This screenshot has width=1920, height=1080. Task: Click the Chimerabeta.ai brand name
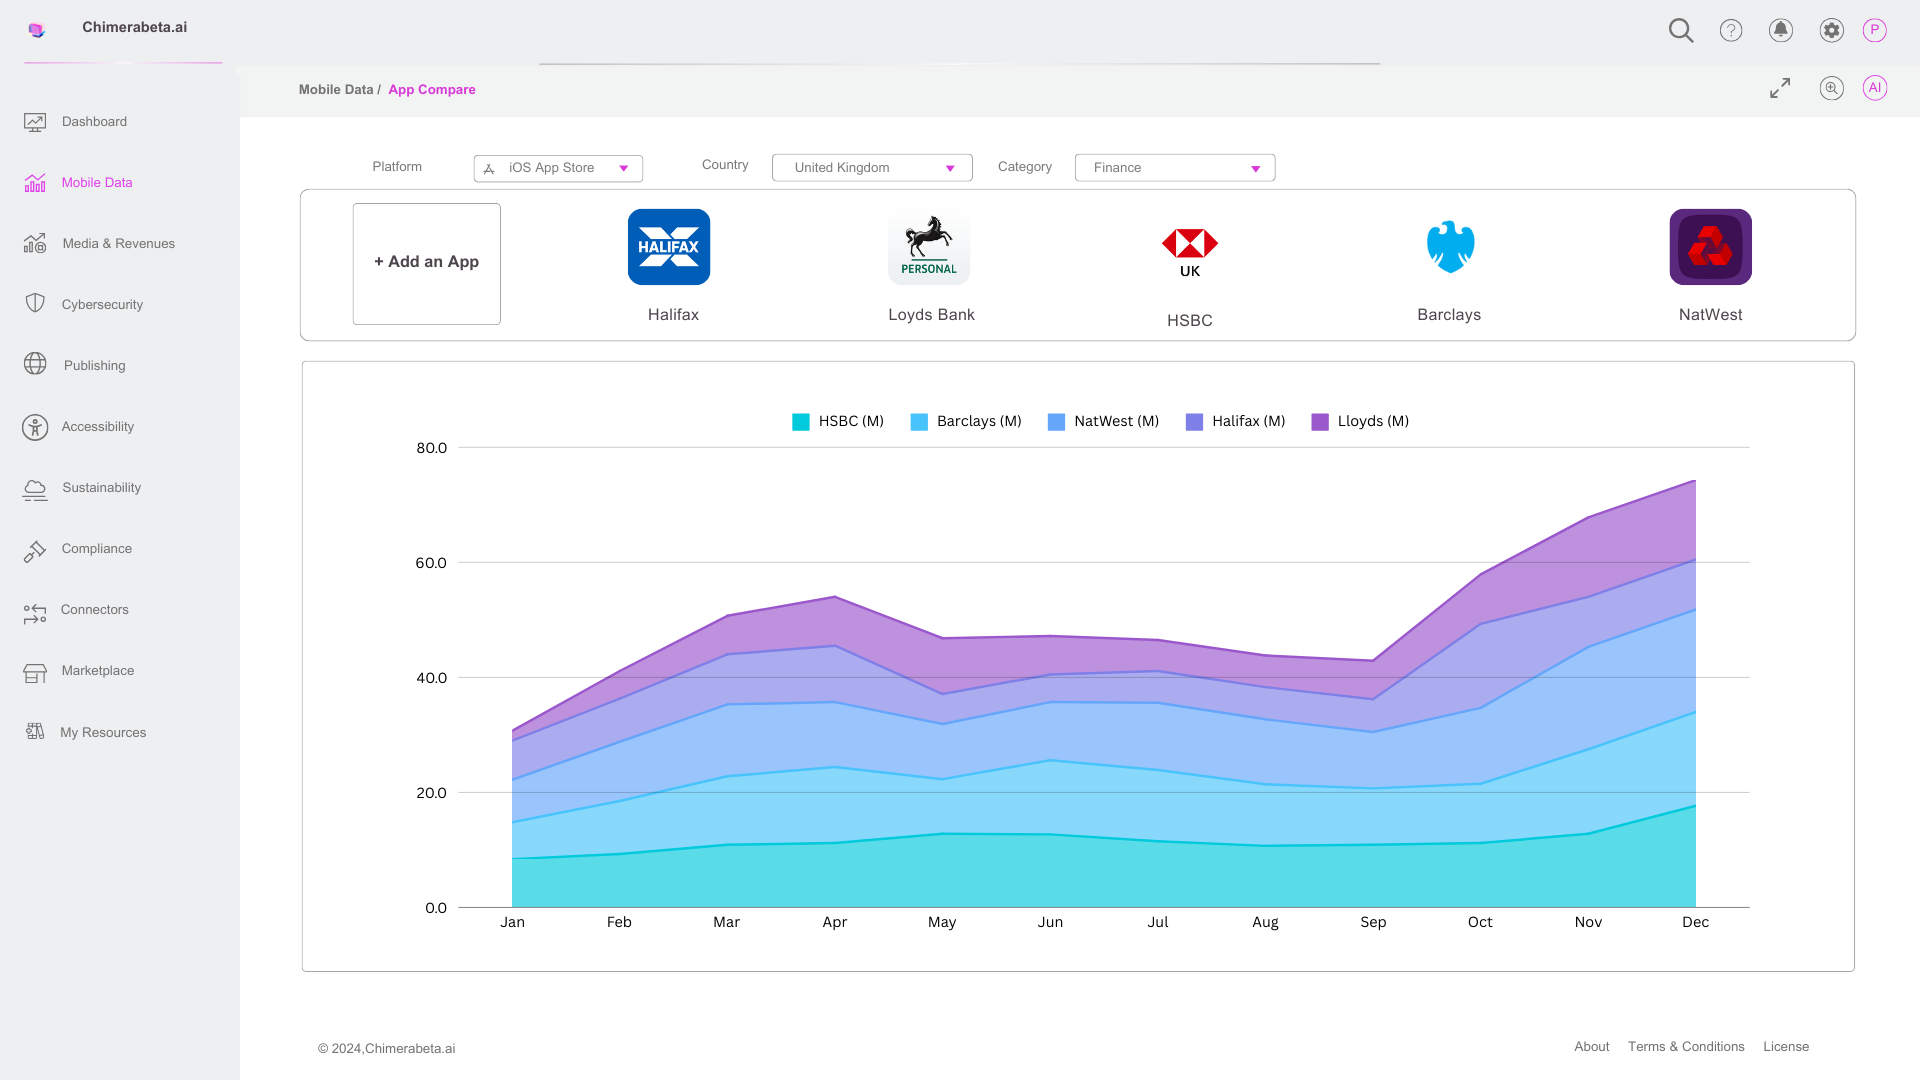click(x=134, y=27)
